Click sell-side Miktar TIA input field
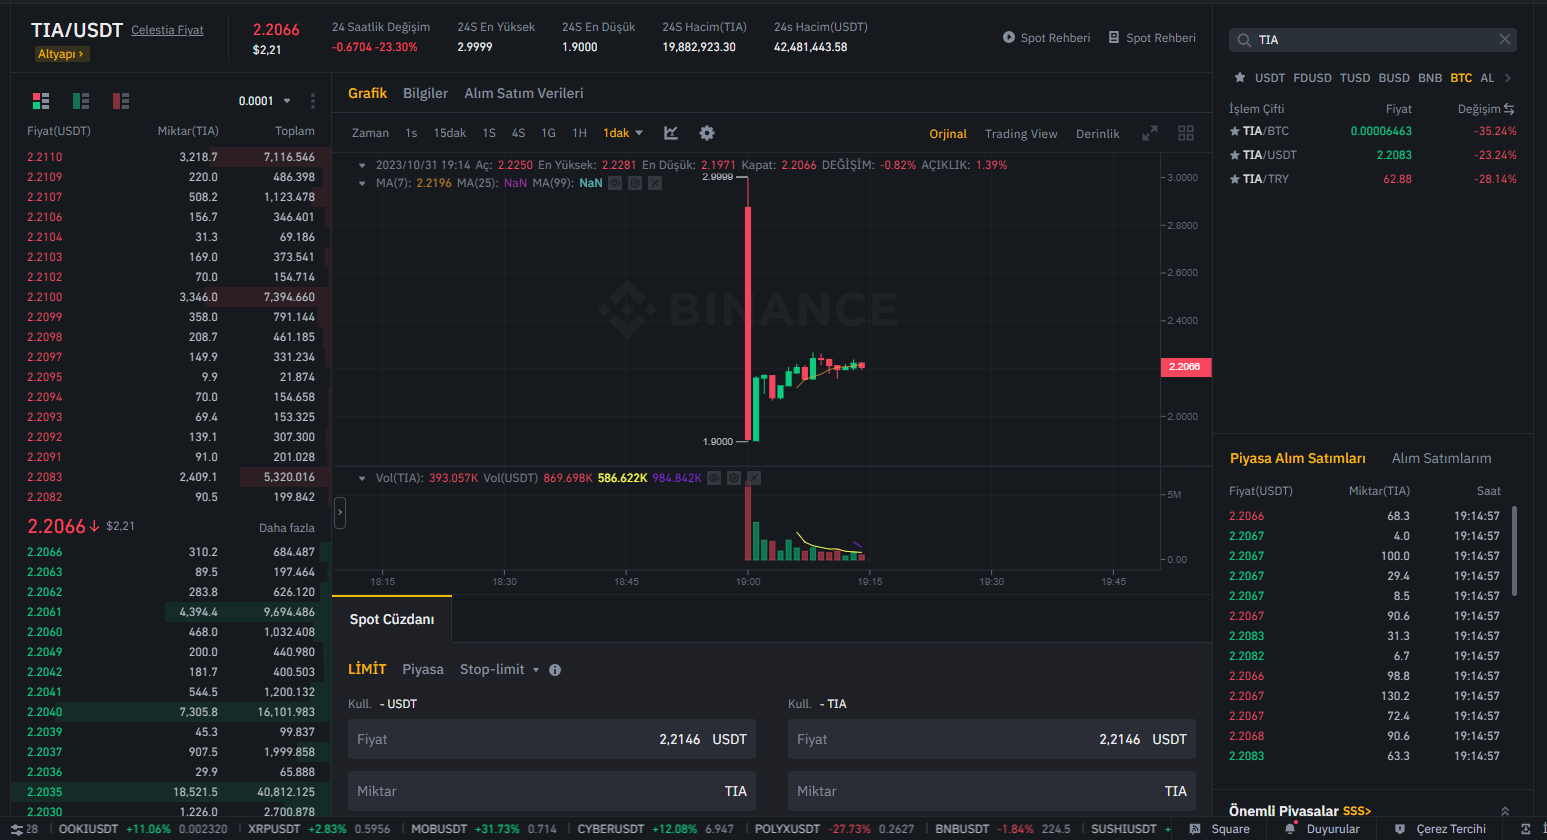 coord(992,791)
